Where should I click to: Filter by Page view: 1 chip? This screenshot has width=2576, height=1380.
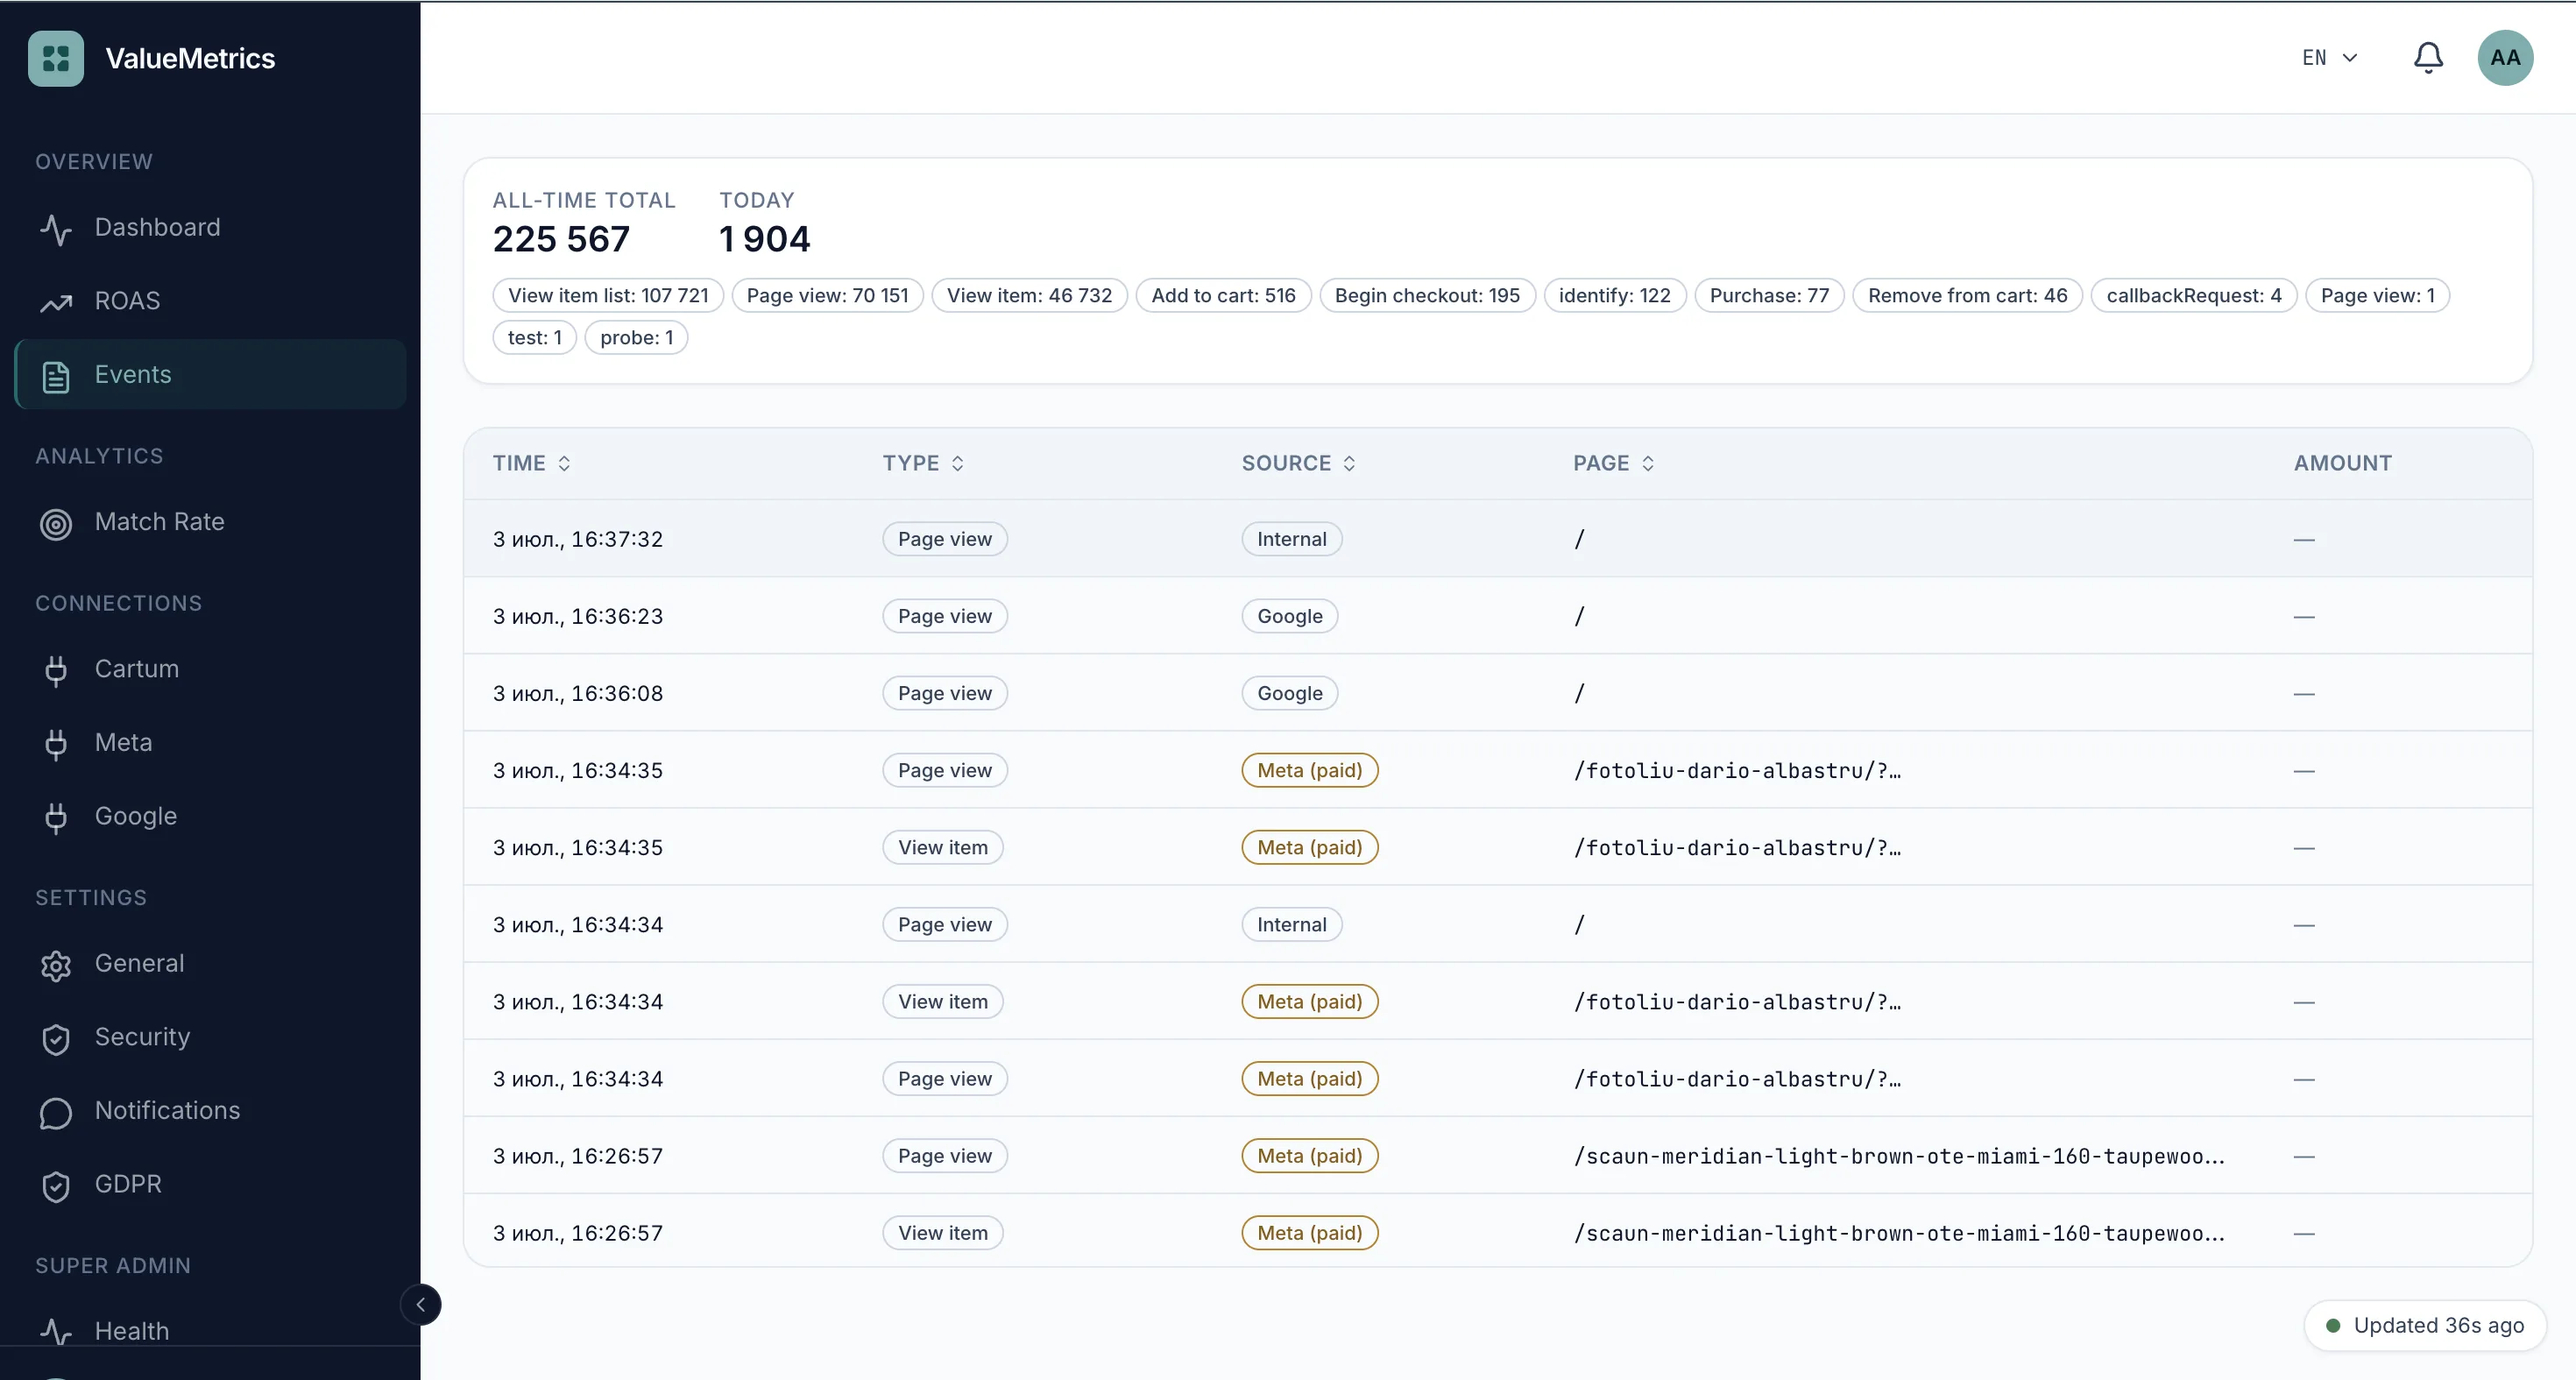point(2377,296)
